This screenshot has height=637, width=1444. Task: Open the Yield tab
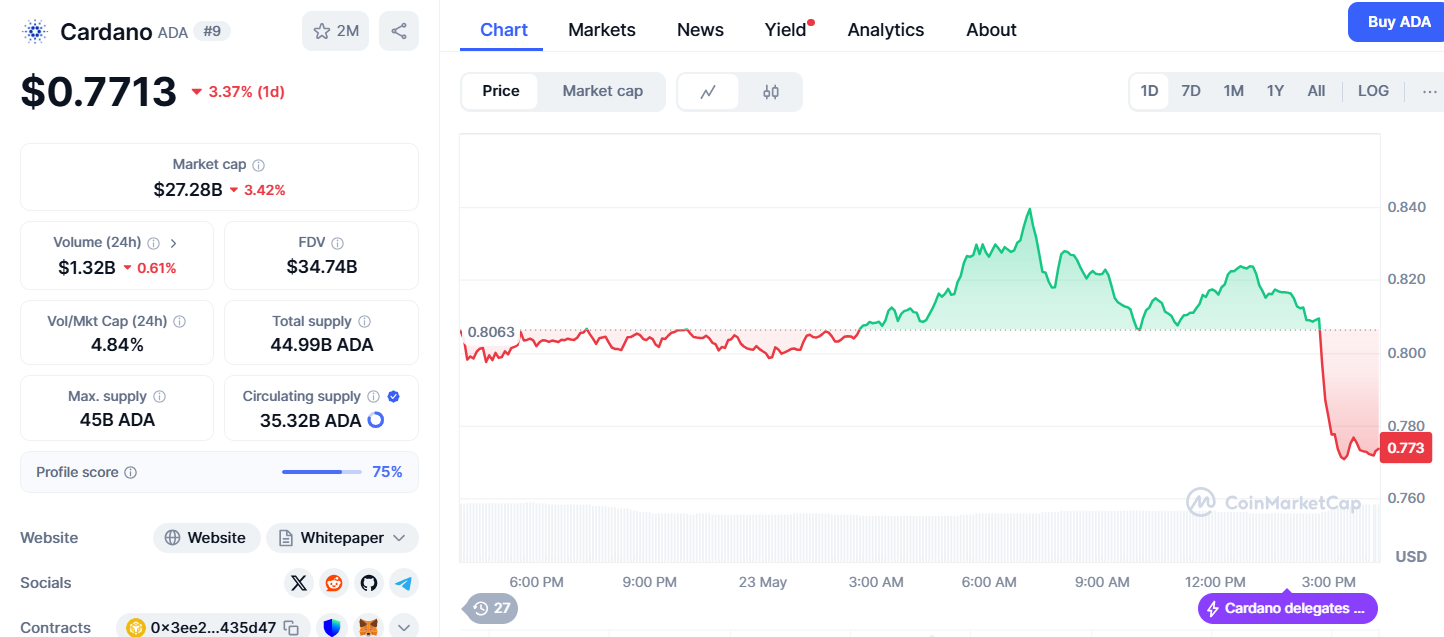pos(786,30)
